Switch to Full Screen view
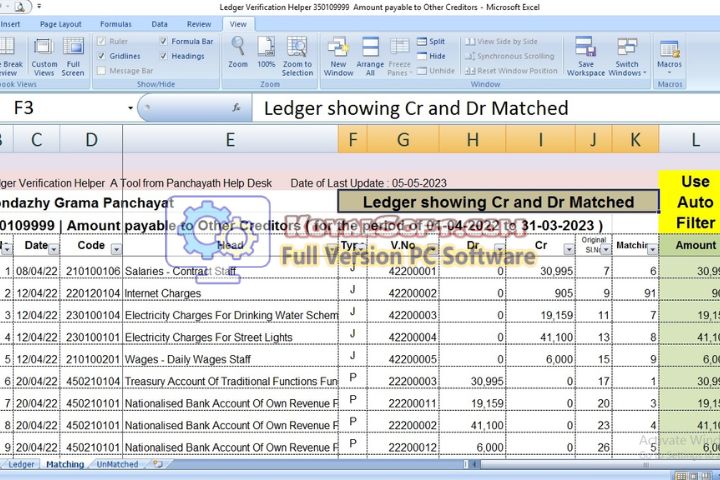 tap(73, 57)
